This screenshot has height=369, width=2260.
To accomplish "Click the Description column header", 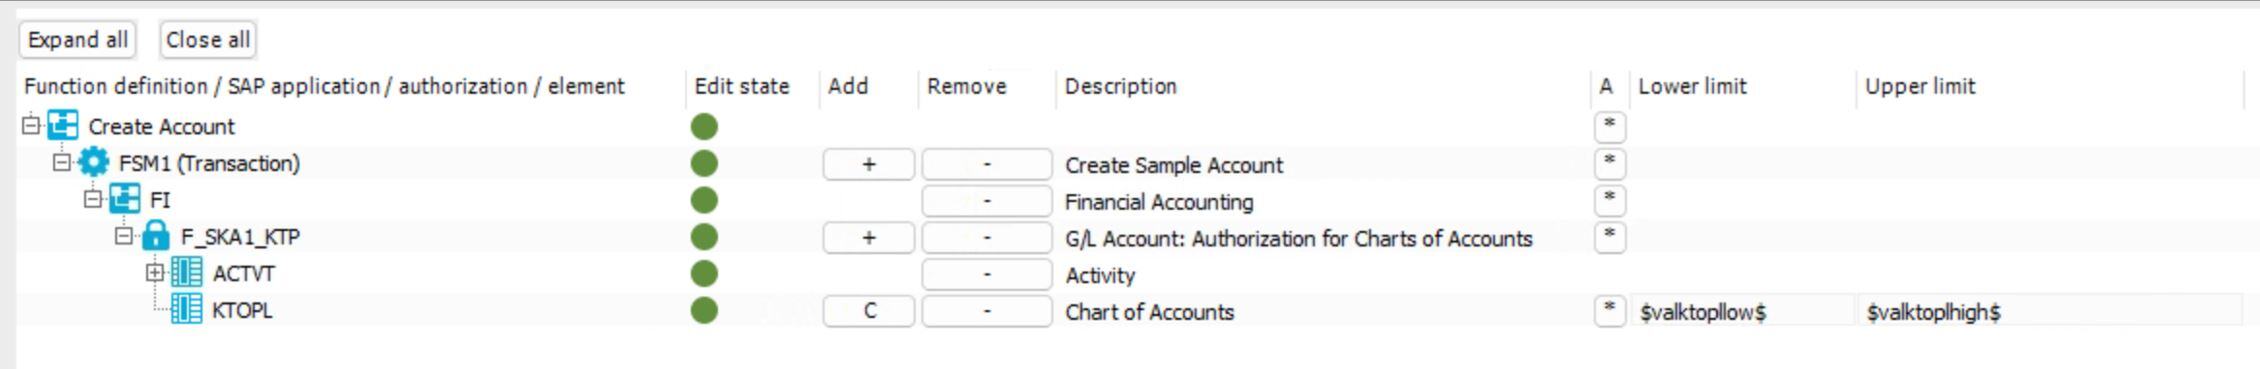I will coord(1120,86).
